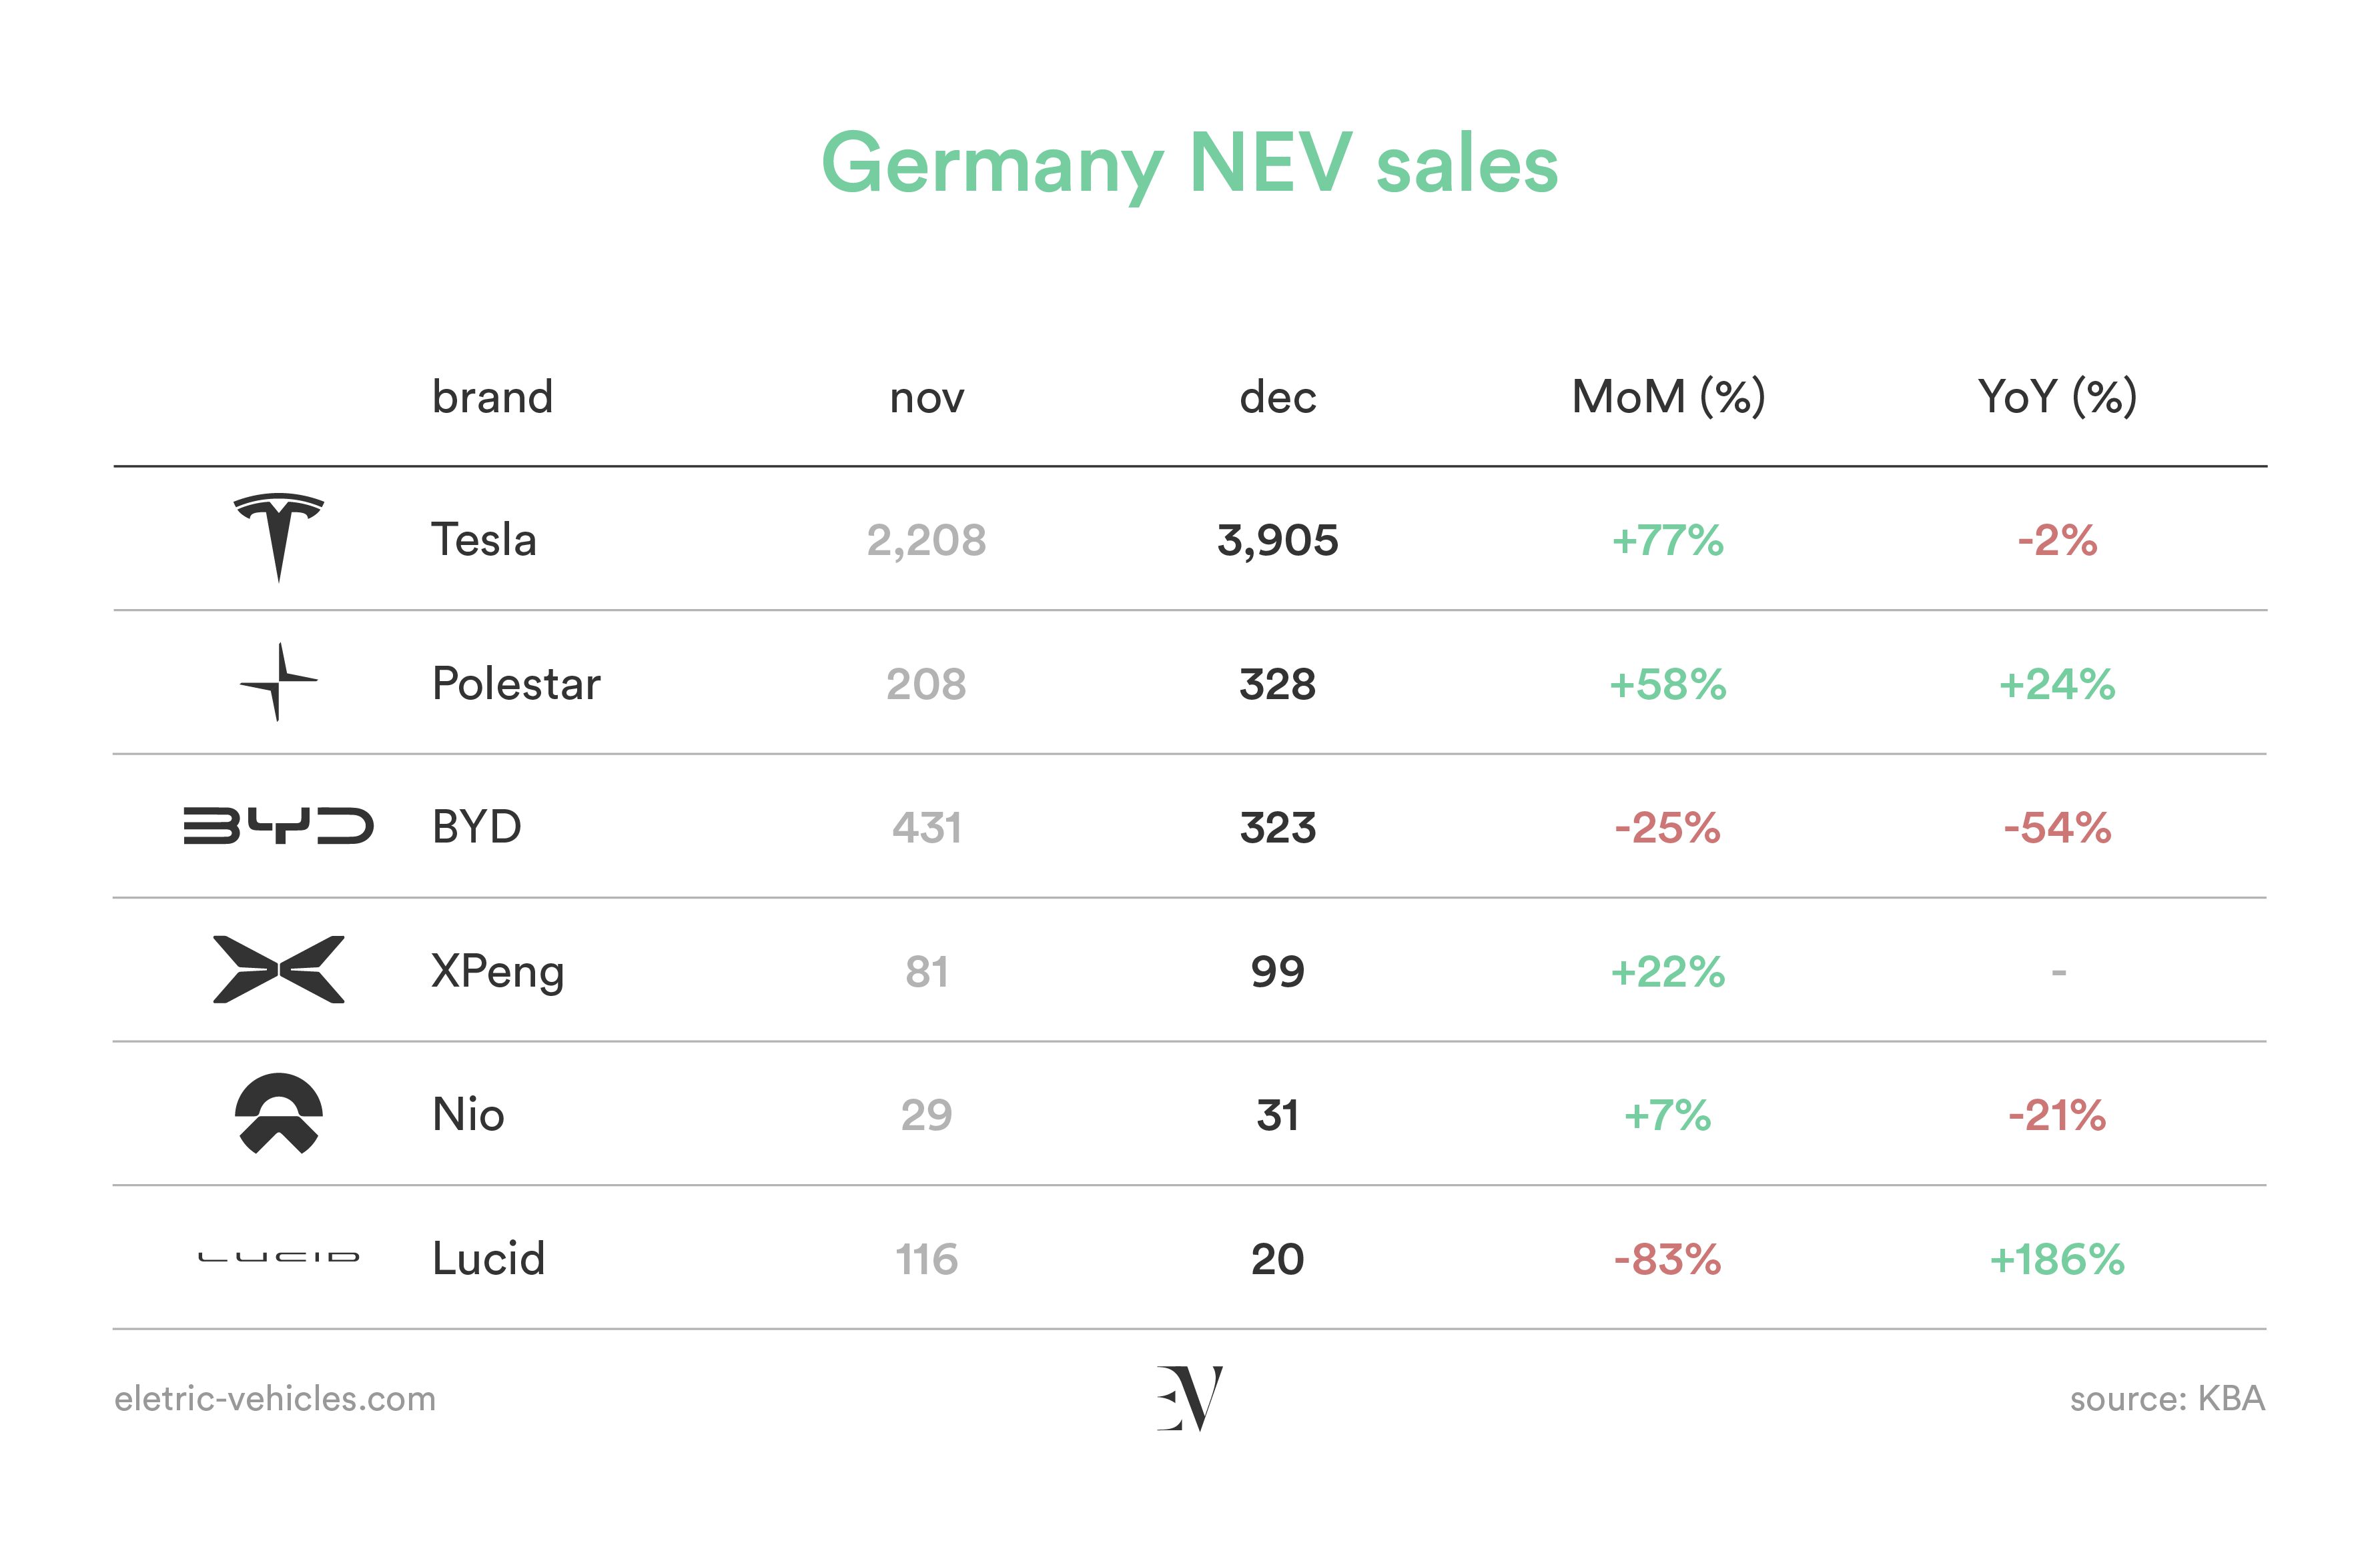Click Lucid's +186% YoY value

pos(2057,1259)
